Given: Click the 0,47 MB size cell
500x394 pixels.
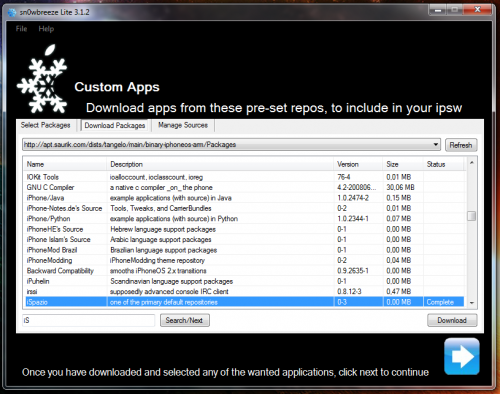Looking at the screenshot, I should pos(399,291).
